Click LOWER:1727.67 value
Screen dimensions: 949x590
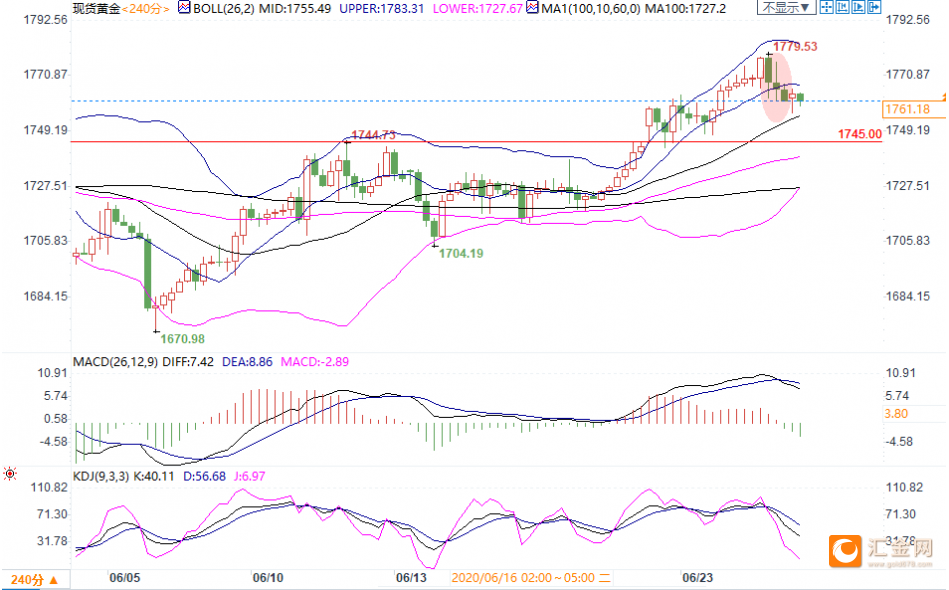pyautogui.click(x=478, y=8)
